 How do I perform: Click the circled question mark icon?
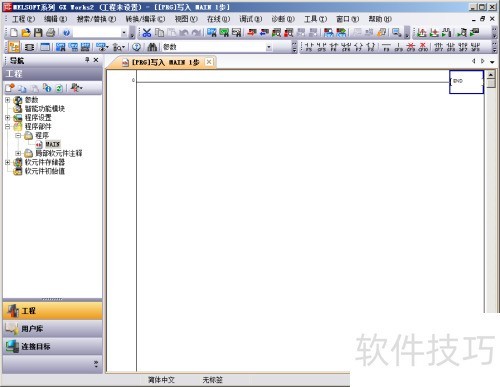click(x=136, y=47)
